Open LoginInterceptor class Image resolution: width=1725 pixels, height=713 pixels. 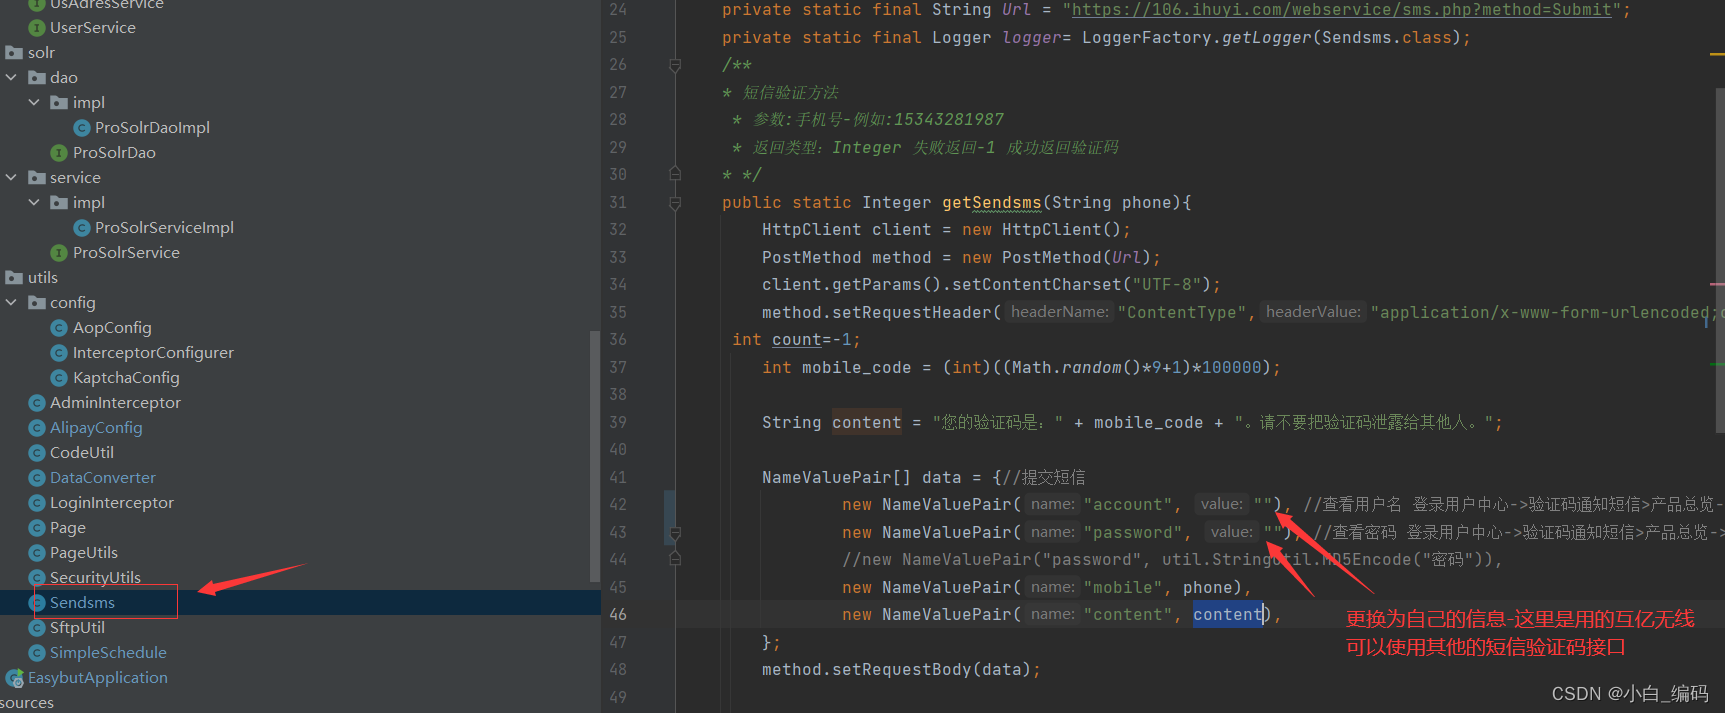(x=112, y=502)
